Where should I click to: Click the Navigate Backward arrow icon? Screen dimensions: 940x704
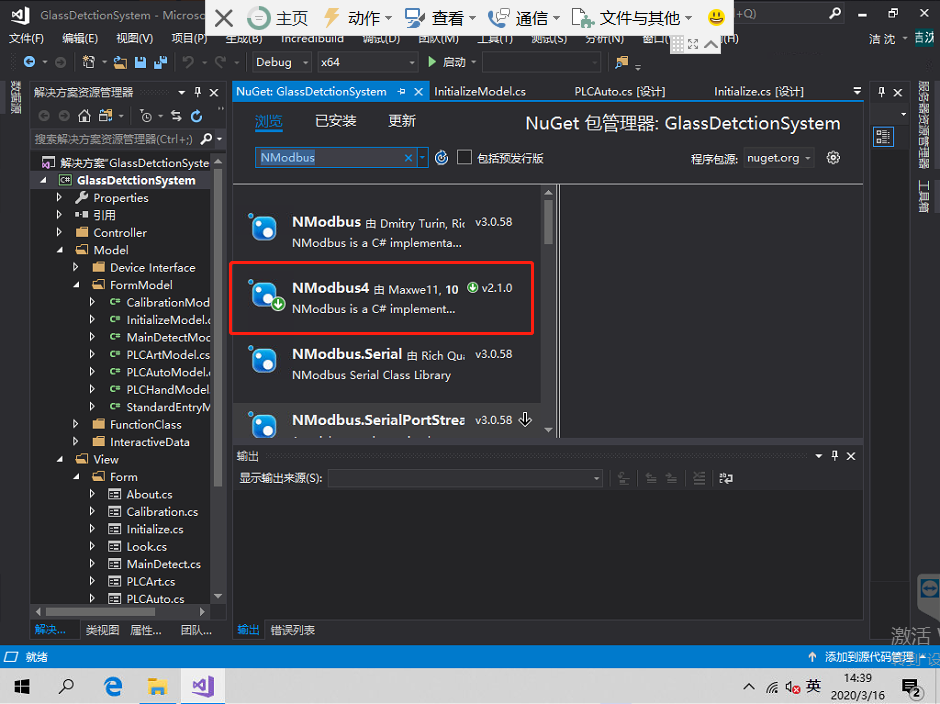point(29,62)
